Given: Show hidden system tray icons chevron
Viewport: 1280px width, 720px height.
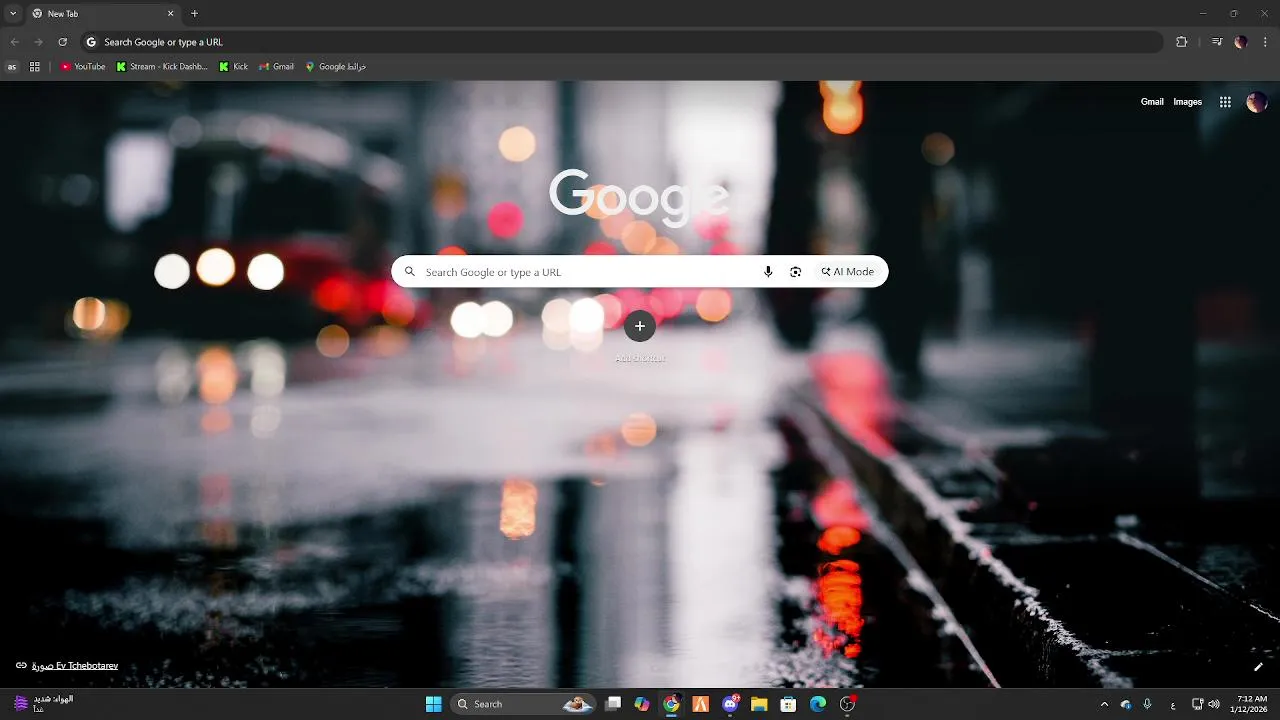Looking at the screenshot, I should (1104, 704).
